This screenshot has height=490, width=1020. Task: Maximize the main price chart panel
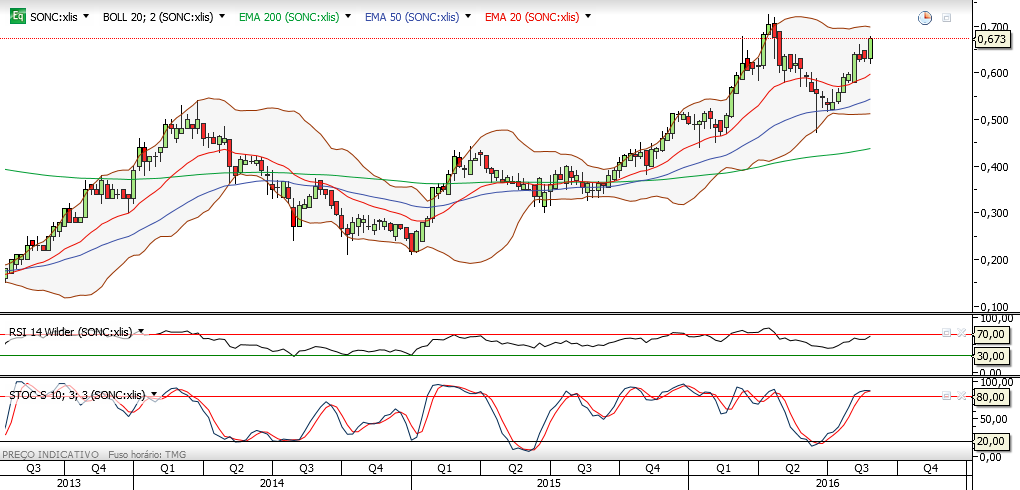pos(946,18)
